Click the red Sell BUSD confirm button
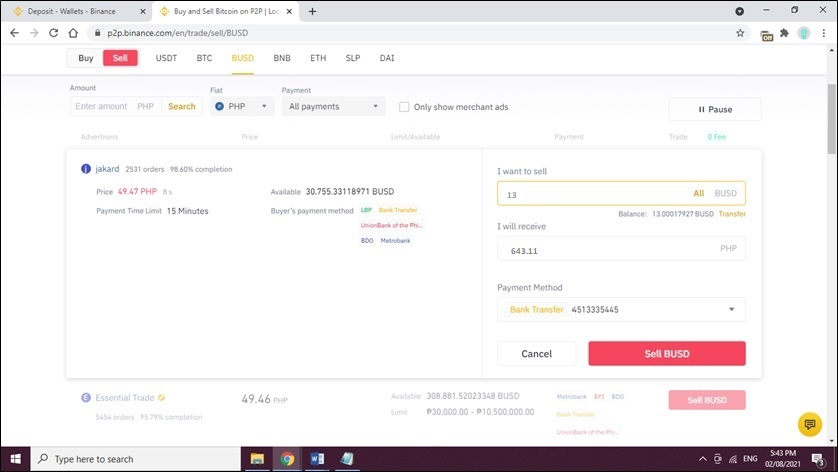838x472 pixels. (x=667, y=354)
